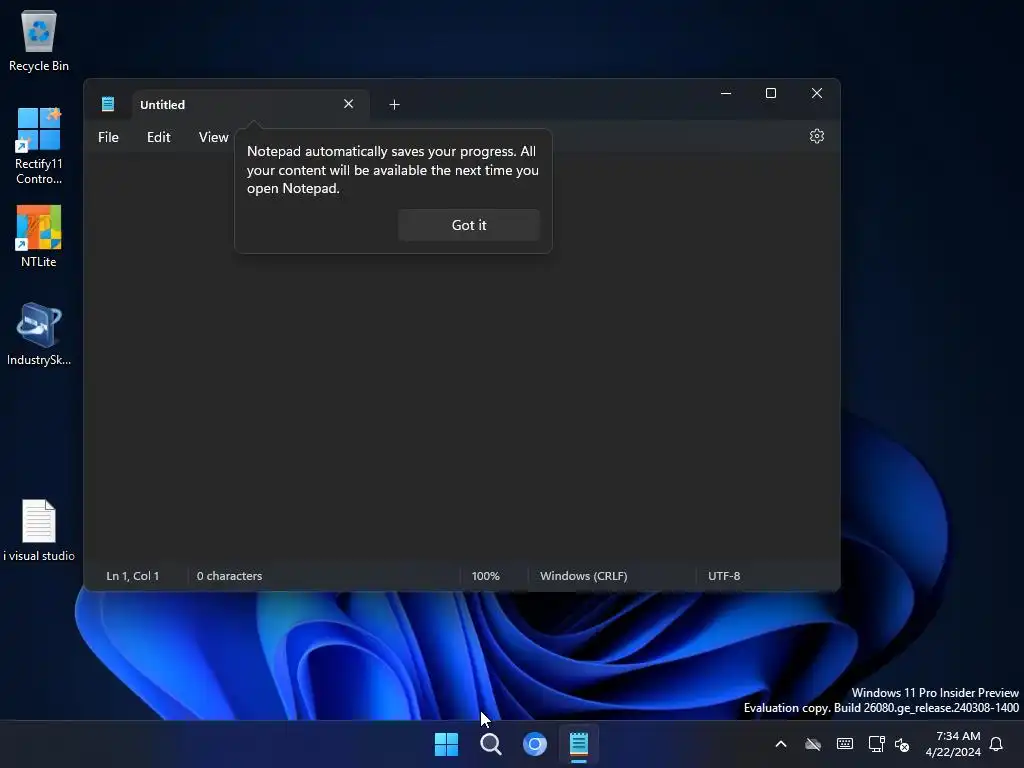The image size is (1024, 768).
Task: Select the NTLite desktop shortcut
Action: 39,236
